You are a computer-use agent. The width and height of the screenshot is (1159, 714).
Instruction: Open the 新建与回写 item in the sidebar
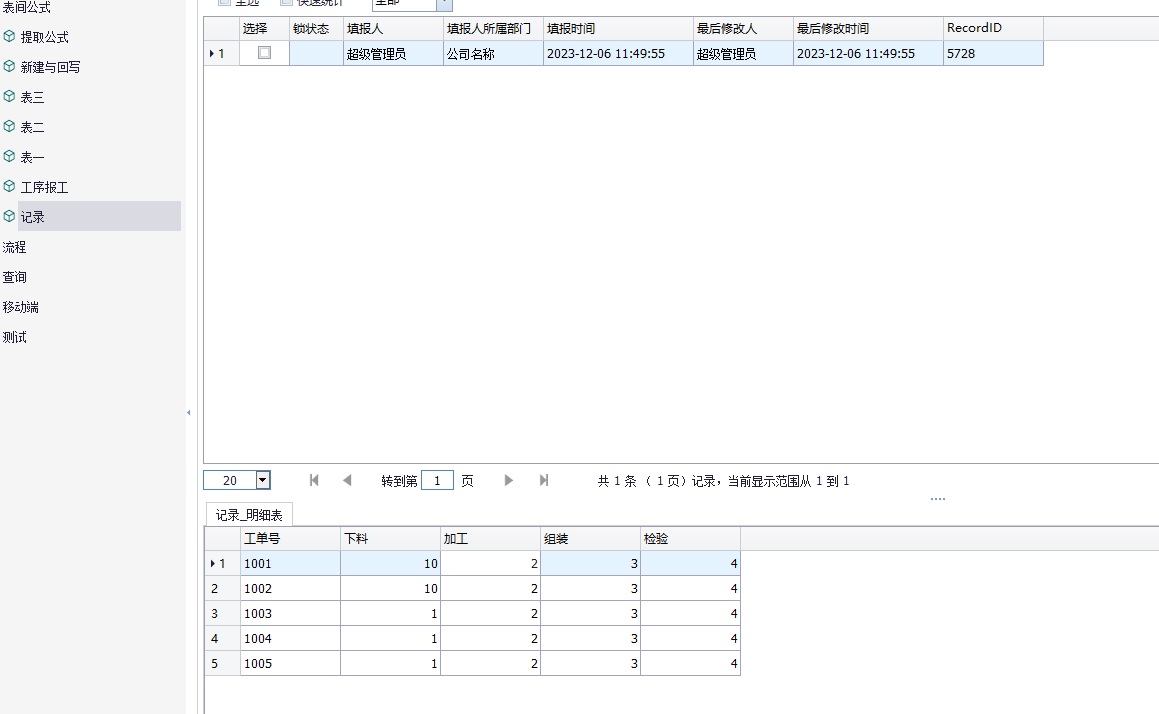pyautogui.click(x=50, y=67)
